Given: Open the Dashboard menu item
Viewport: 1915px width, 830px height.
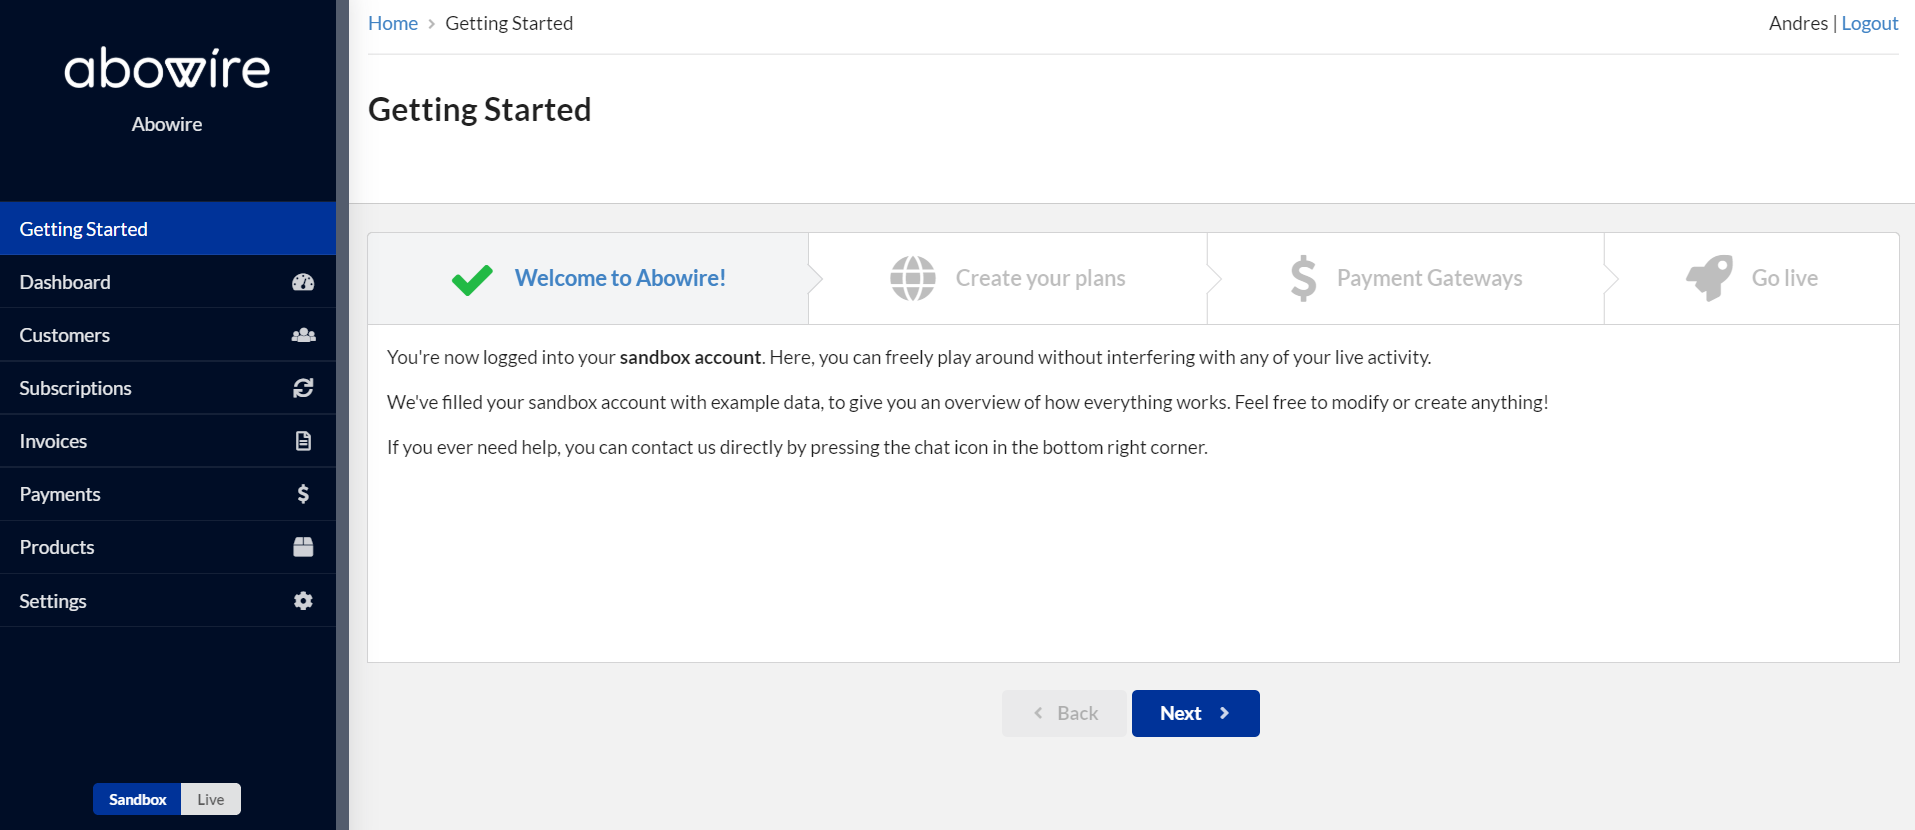Looking at the screenshot, I should coord(168,282).
